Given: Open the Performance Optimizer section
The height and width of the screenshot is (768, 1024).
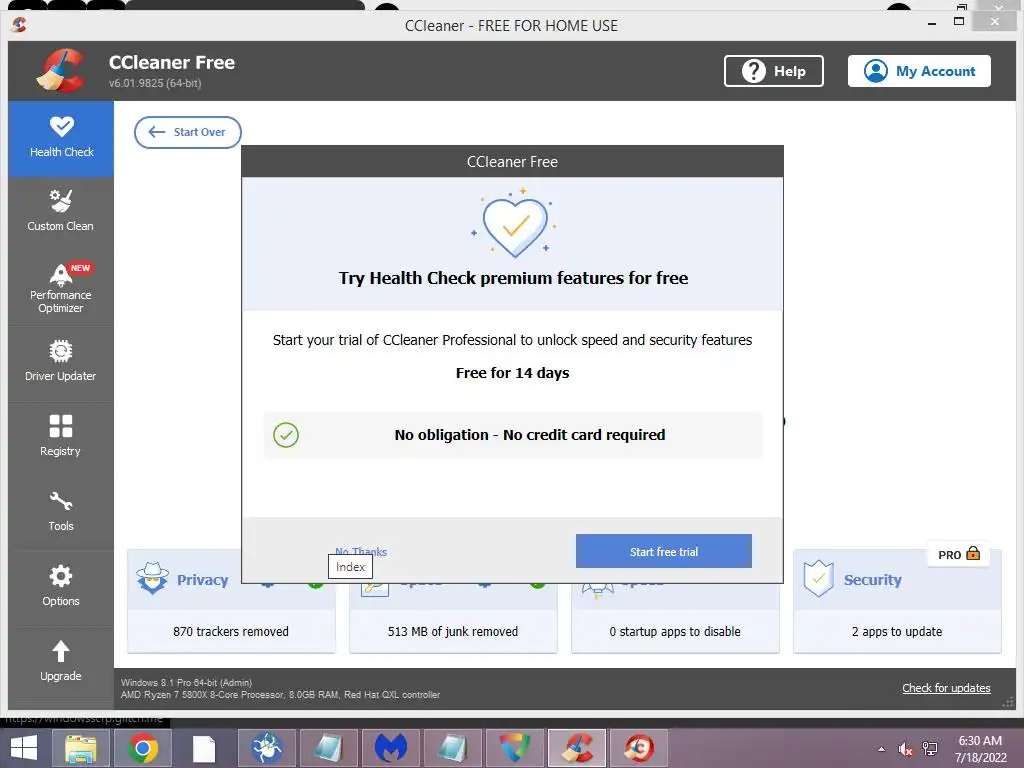Looking at the screenshot, I should point(61,288).
